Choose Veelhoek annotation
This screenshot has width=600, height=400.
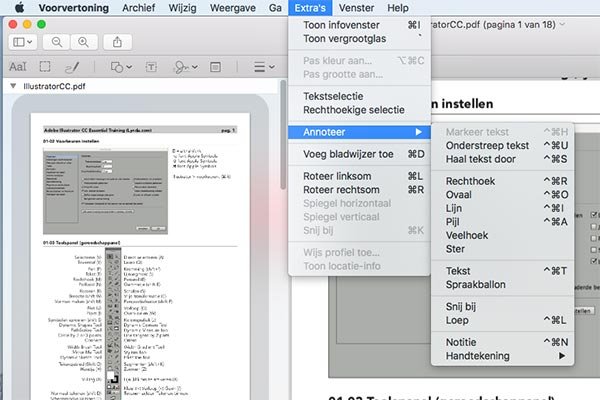(x=502, y=235)
